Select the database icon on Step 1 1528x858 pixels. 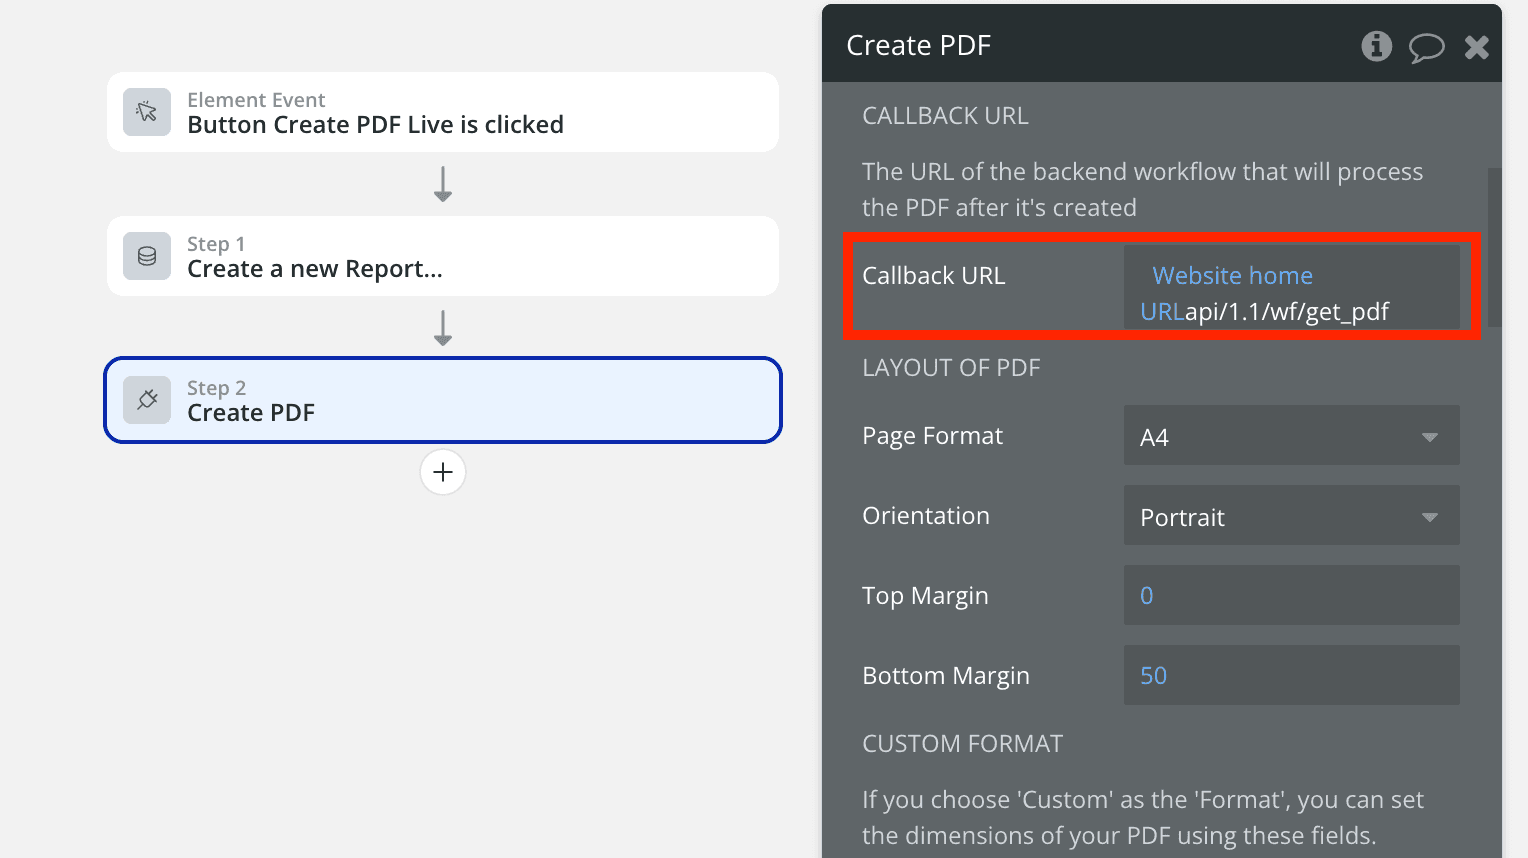tap(147, 256)
